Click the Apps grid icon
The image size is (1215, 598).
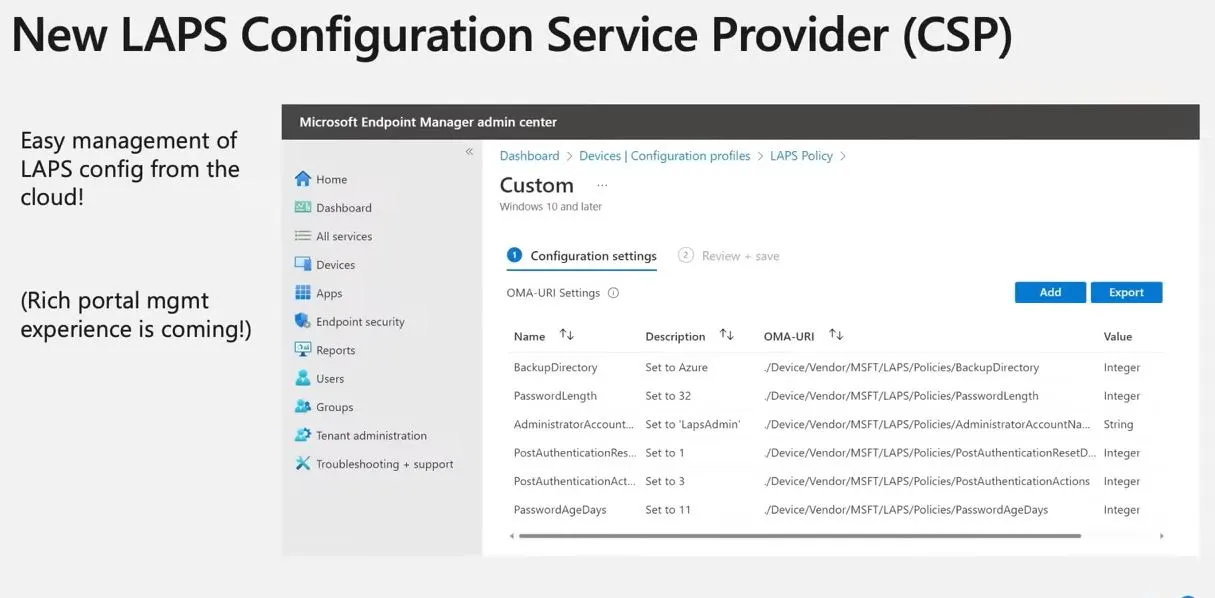[x=303, y=293]
